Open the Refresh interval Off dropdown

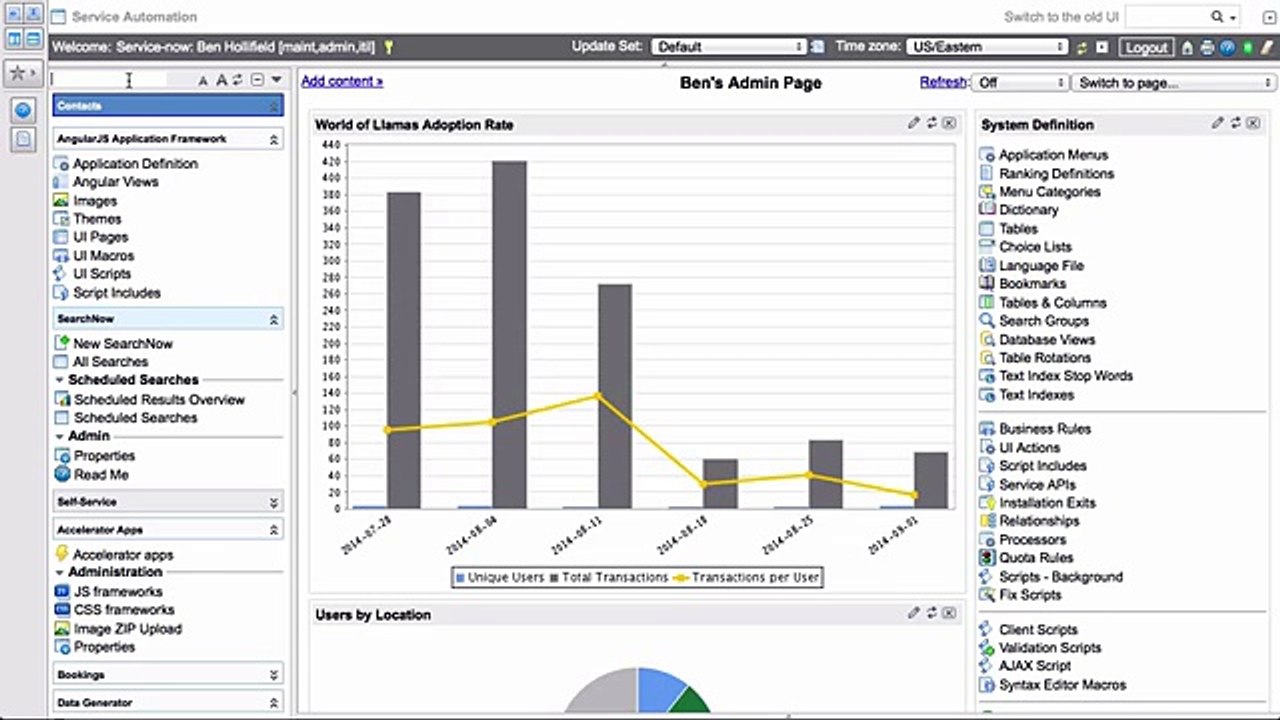click(x=1020, y=83)
